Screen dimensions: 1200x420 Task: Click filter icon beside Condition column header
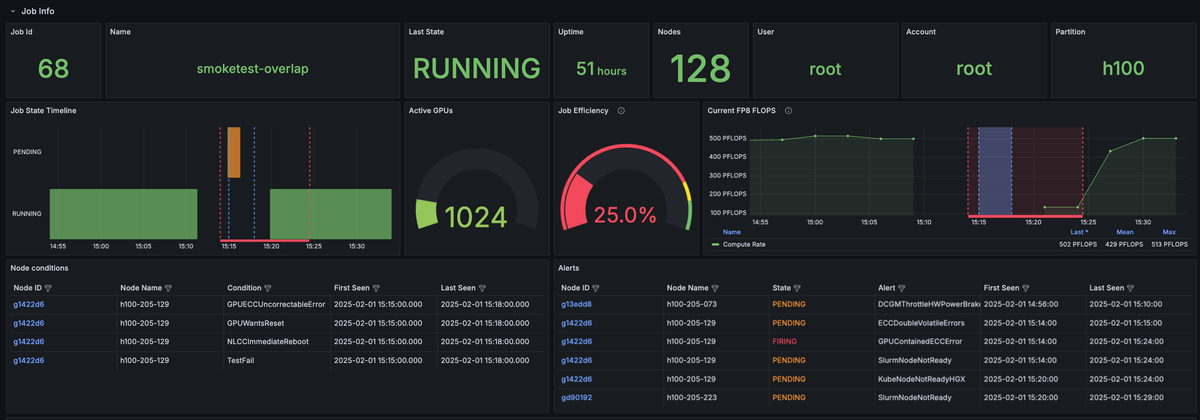pos(270,287)
